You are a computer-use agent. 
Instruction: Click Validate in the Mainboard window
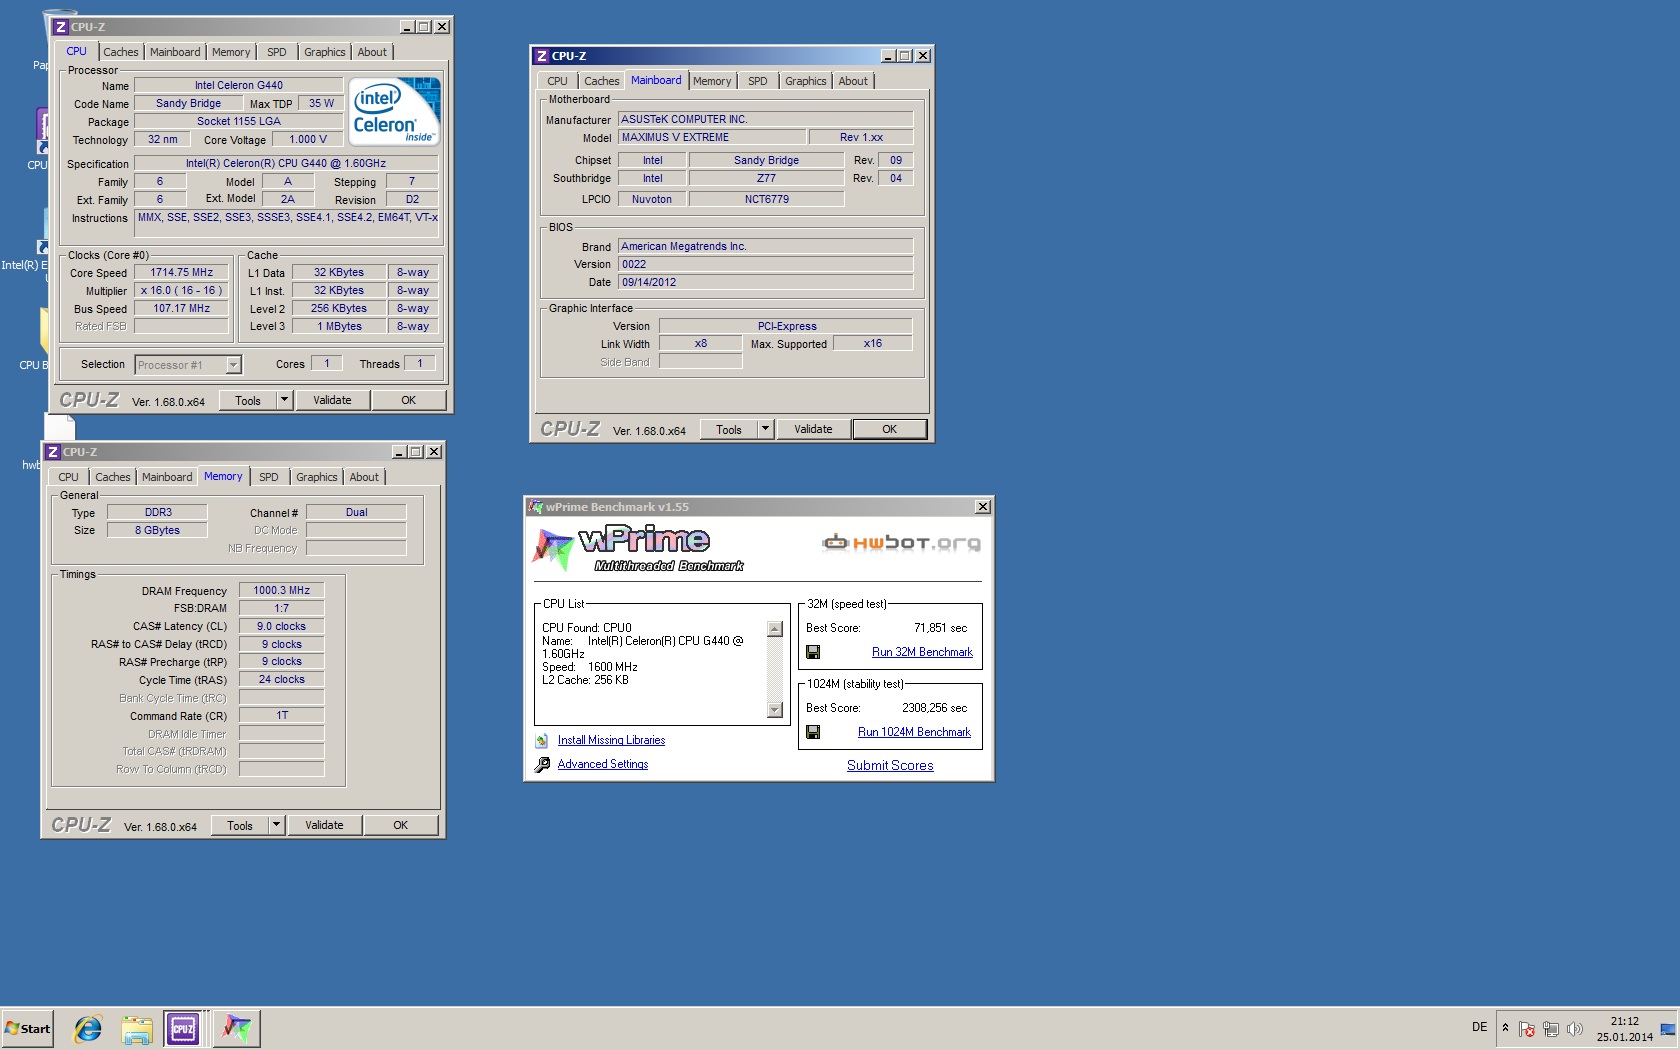click(x=813, y=429)
